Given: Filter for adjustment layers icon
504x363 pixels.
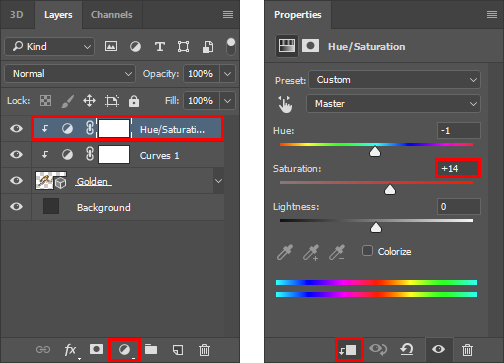Looking at the screenshot, I should (x=135, y=46).
